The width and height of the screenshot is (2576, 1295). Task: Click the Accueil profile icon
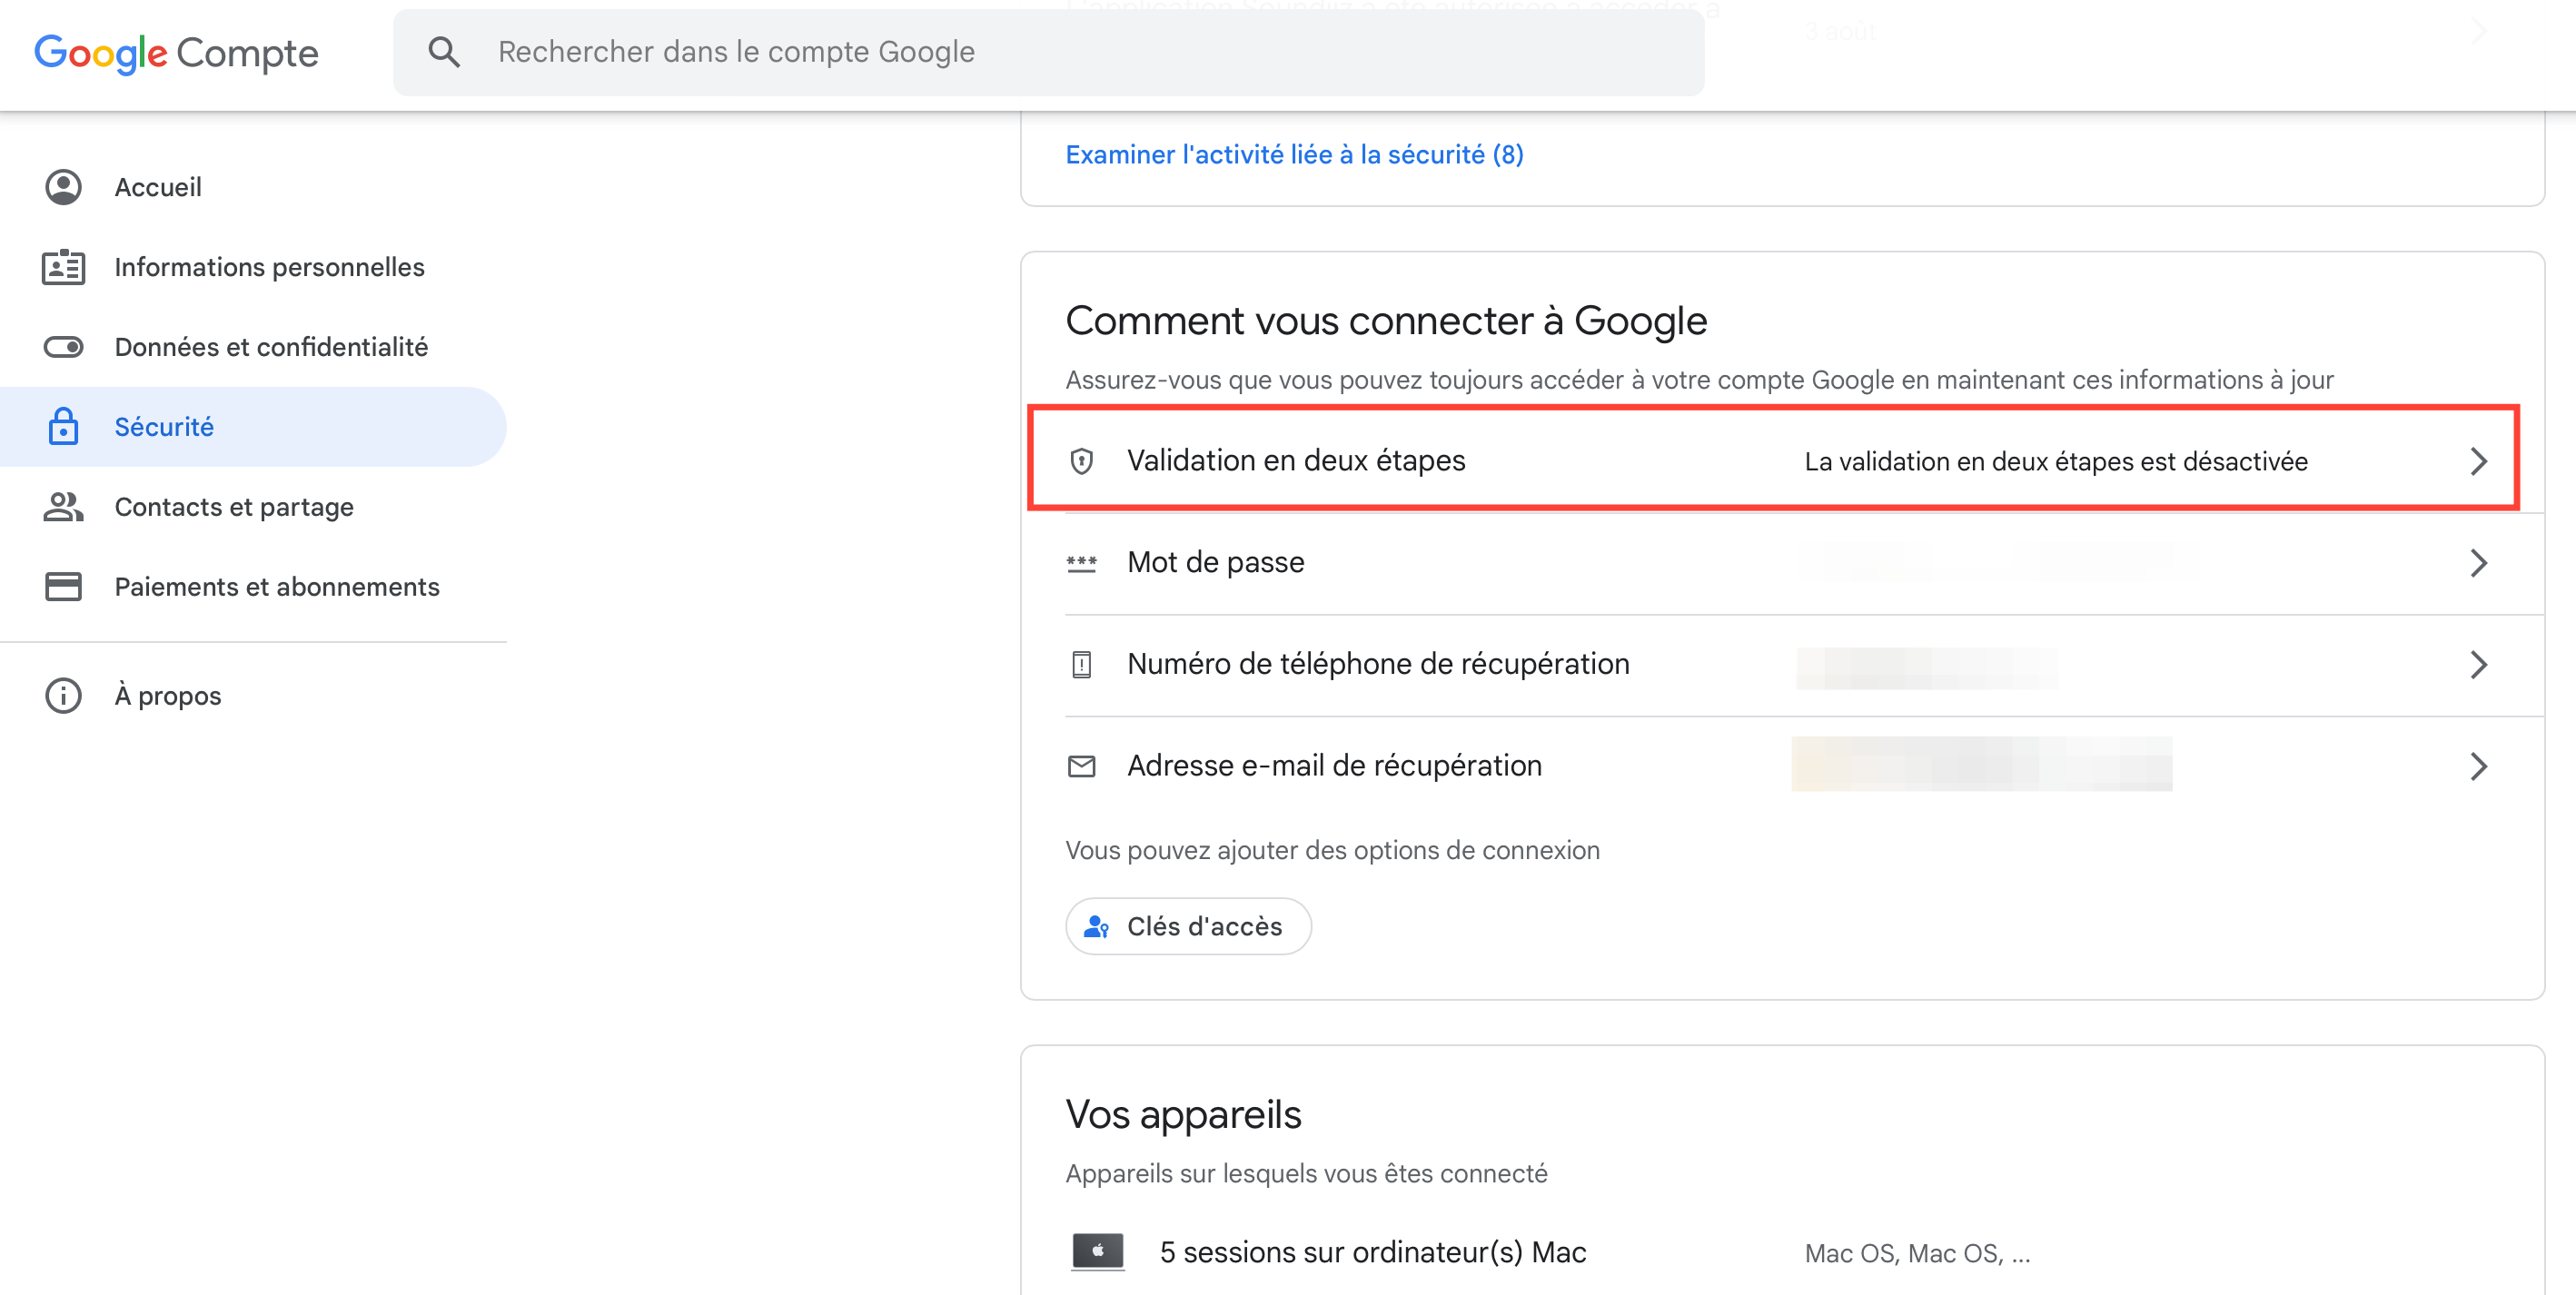click(x=63, y=187)
